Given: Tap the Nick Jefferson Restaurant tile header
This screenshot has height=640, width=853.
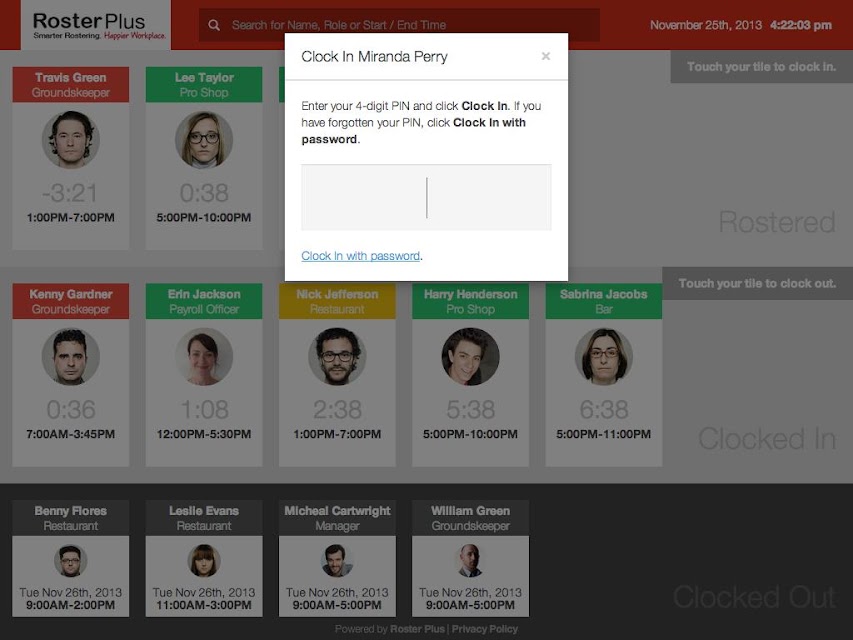Looking at the screenshot, I should 337,301.
